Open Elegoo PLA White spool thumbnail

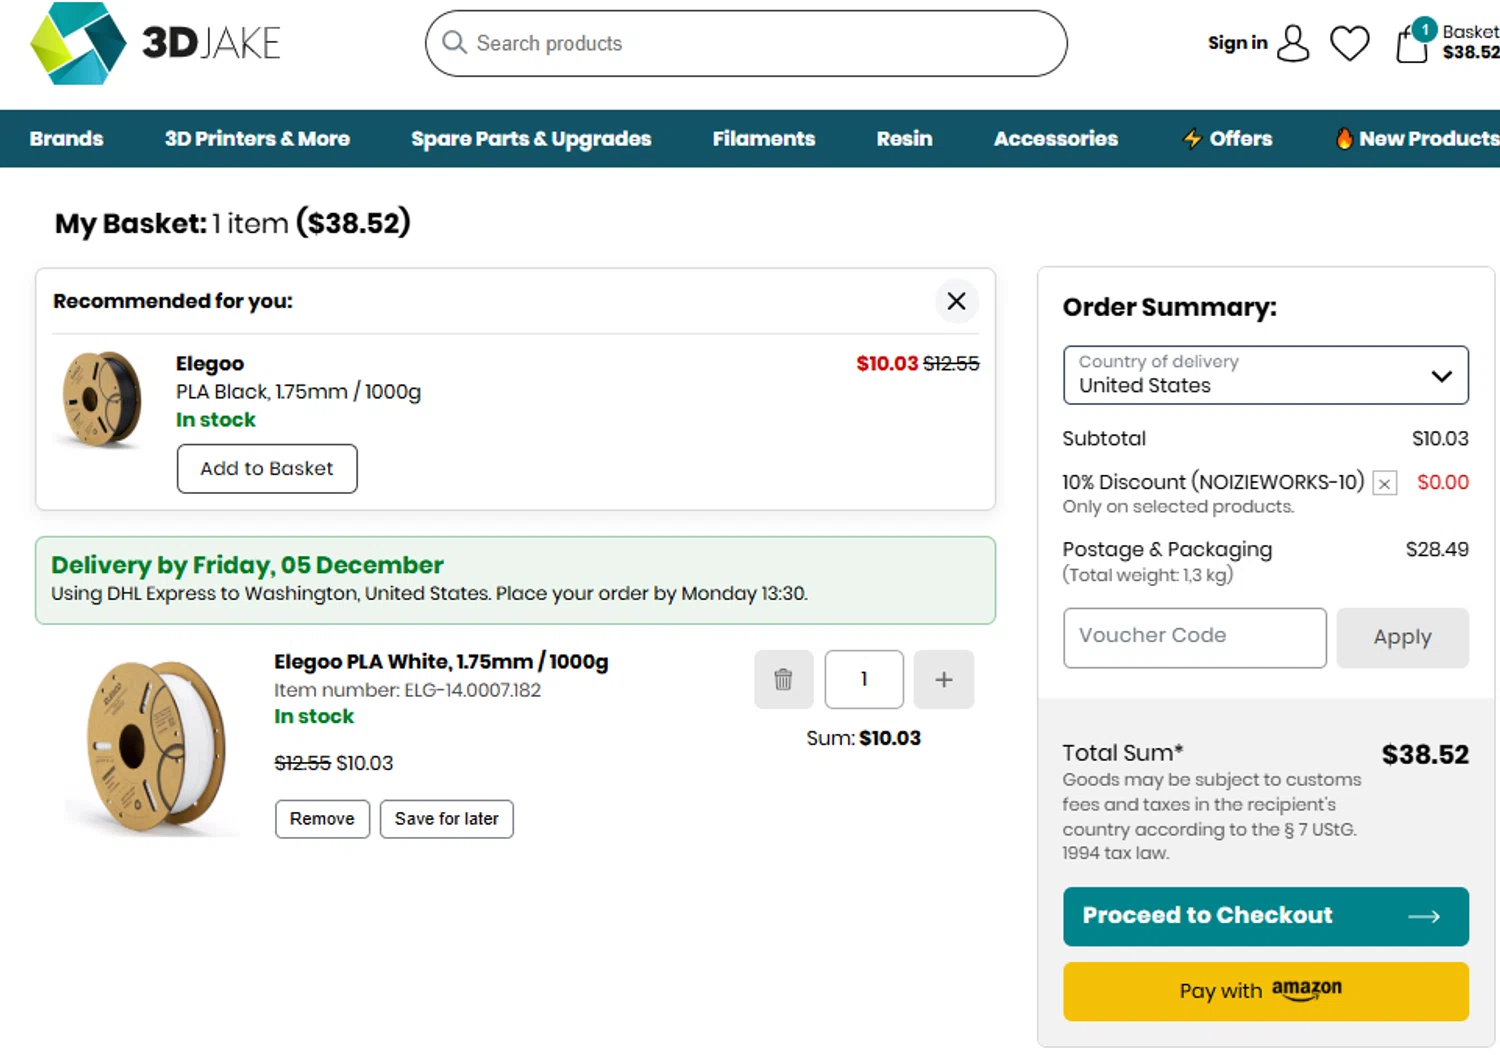click(156, 746)
